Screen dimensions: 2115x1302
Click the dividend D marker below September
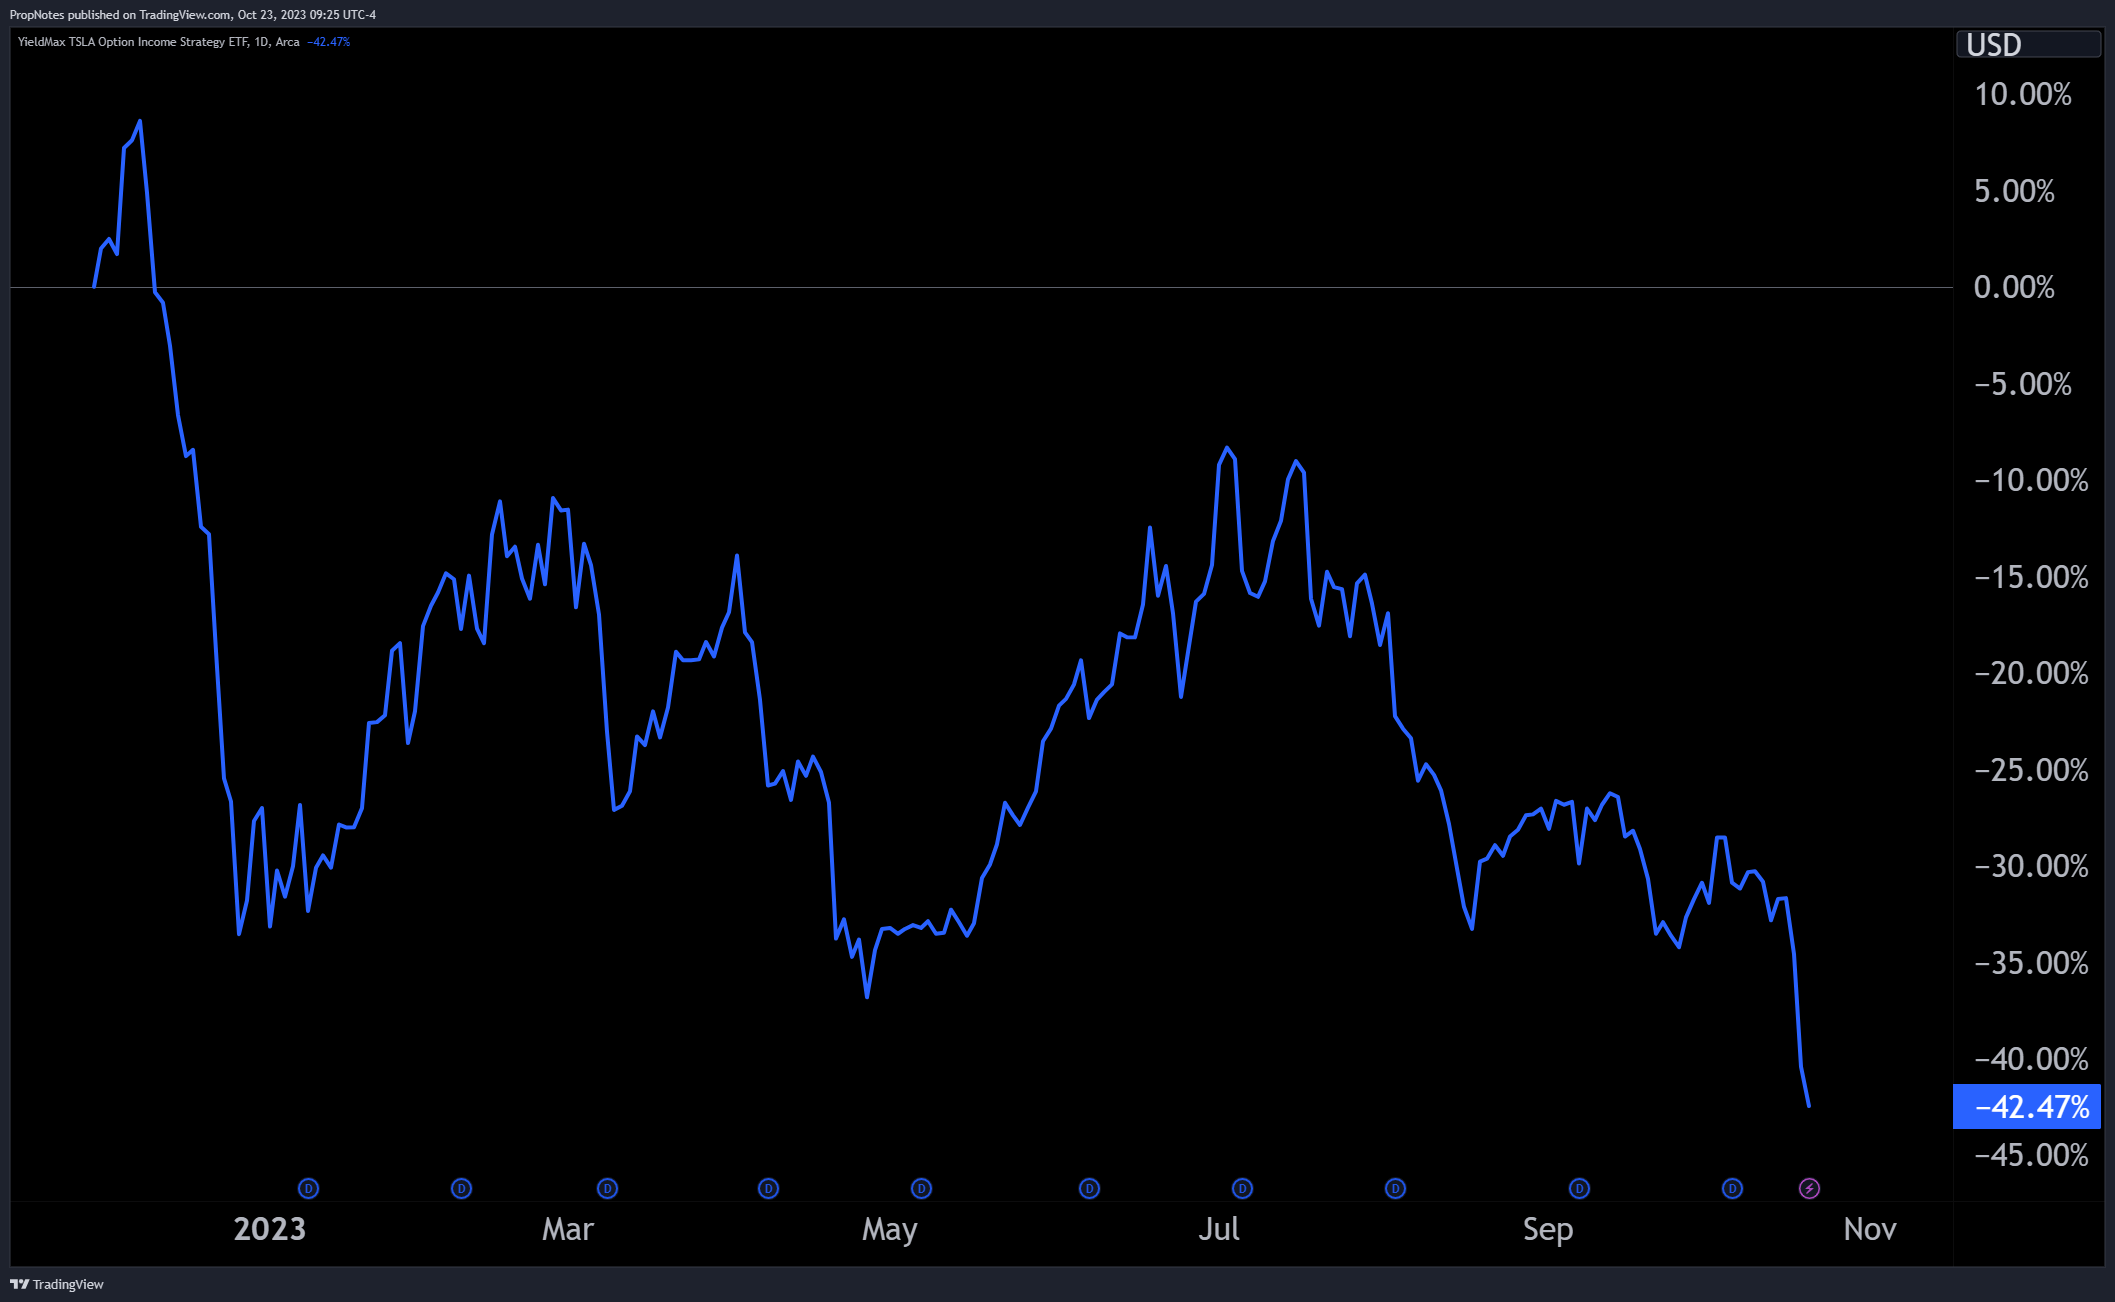tap(1578, 1189)
